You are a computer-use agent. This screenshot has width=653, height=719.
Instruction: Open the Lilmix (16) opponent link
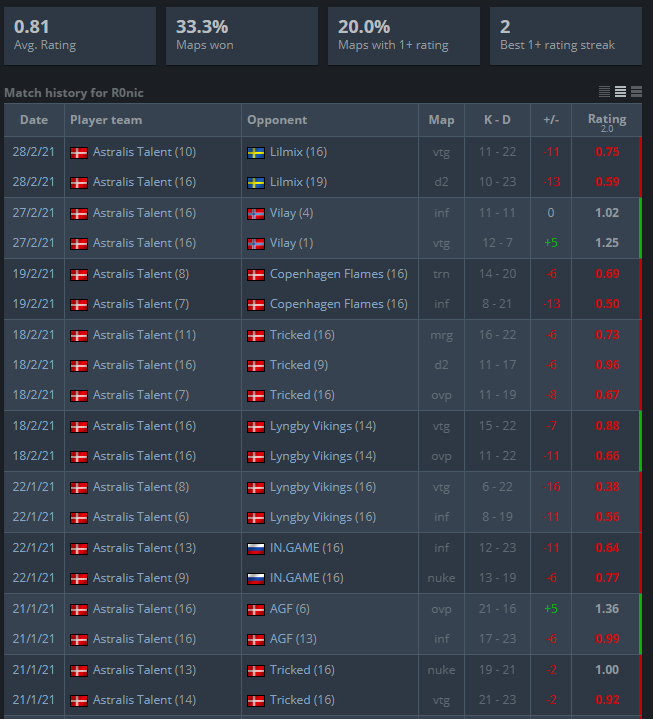coord(298,152)
